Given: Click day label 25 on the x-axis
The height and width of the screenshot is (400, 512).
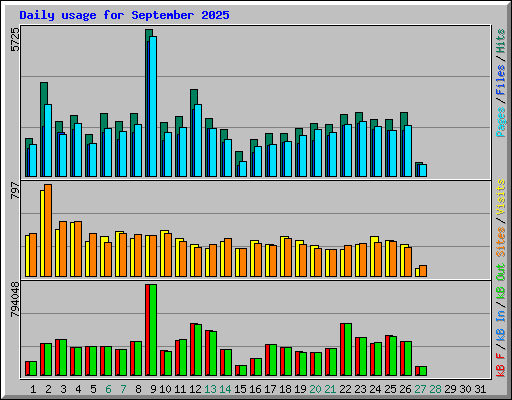Looking at the screenshot, I should click(390, 389).
